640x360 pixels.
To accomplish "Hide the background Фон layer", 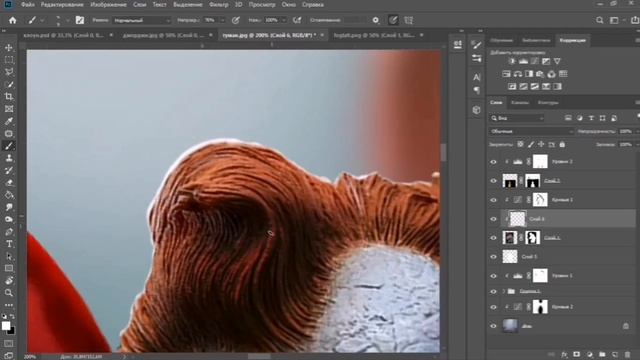I will (x=493, y=326).
